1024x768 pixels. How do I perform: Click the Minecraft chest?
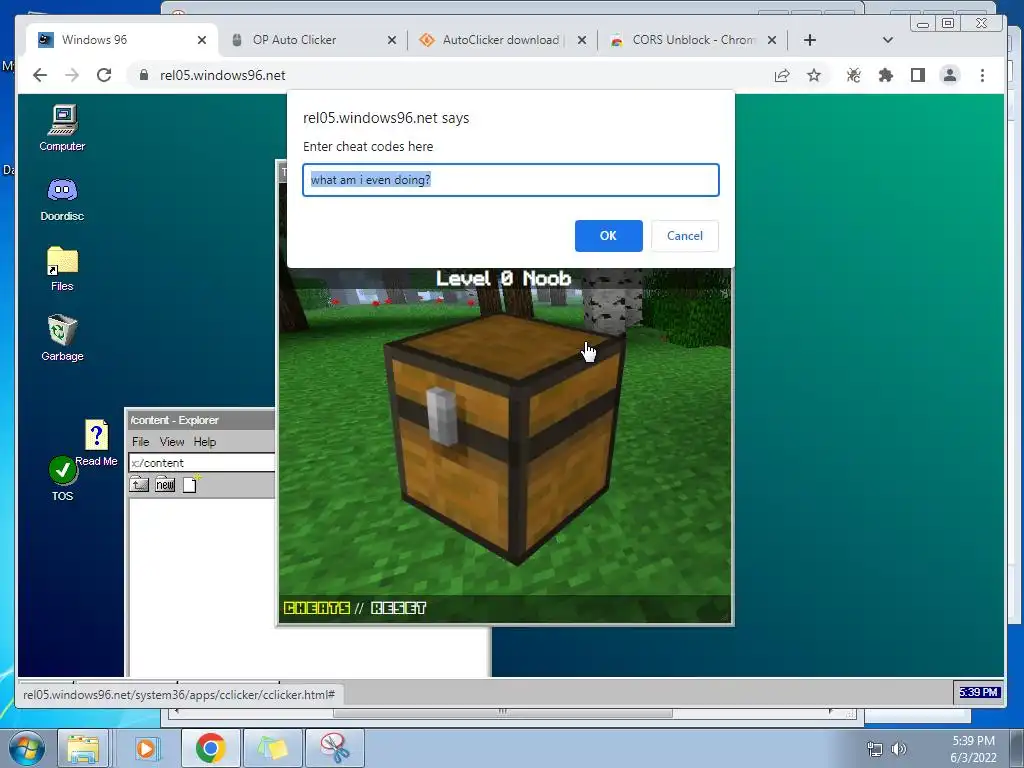504,438
